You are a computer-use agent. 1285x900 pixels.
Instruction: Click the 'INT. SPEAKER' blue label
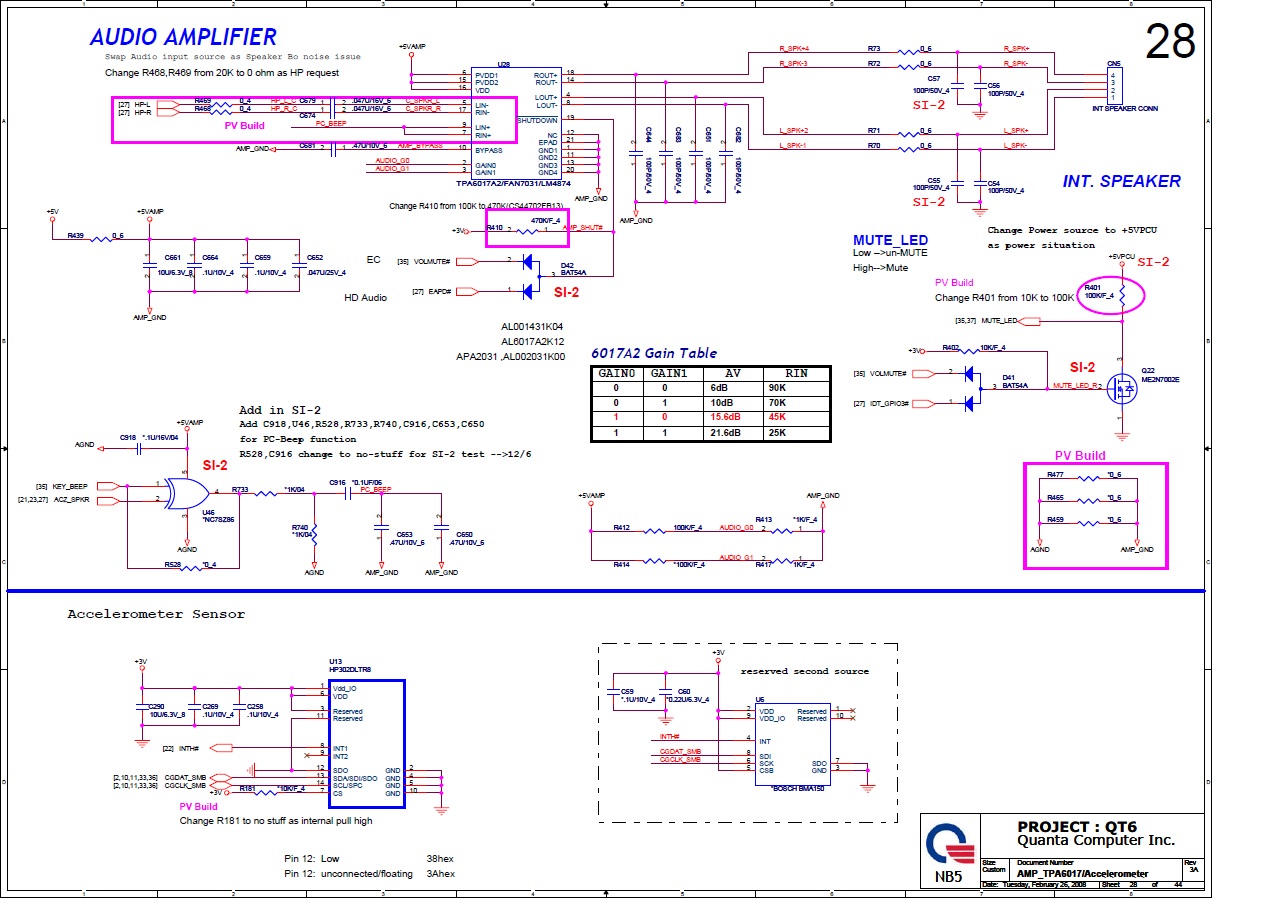click(x=1121, y=181)
